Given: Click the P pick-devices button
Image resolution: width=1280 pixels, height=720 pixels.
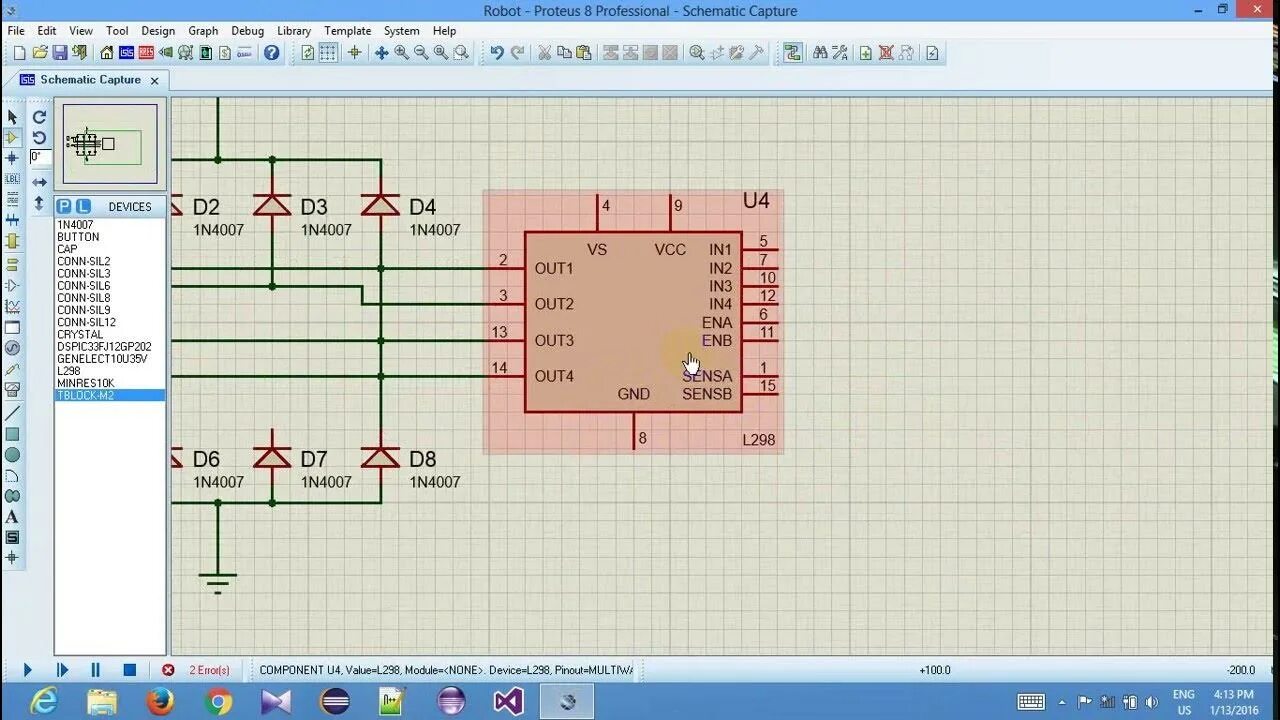Looking at the screenshot, I should pyautogui.click(x=62, y=206).
